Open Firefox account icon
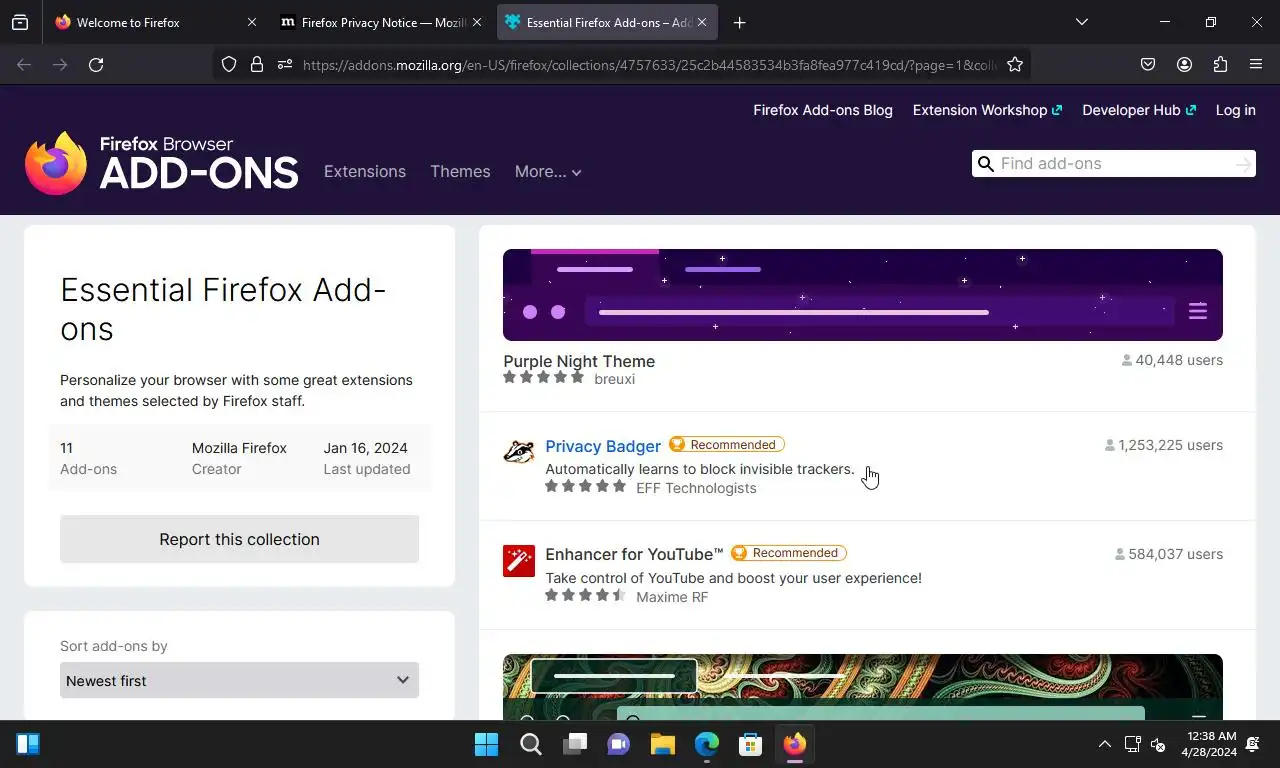Screen dimensions: 1280x768 pos(1184,64)
